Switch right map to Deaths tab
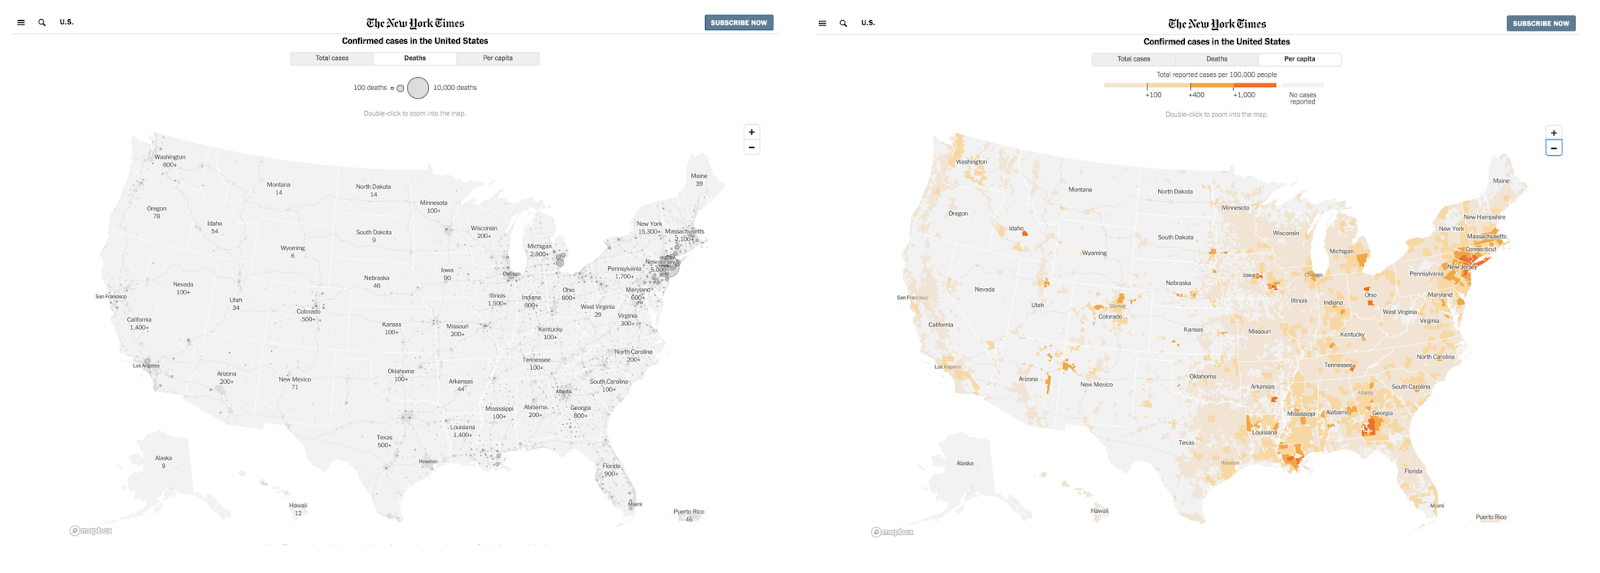This screenshot has height=573, width=1600. tap(1216, 59)
